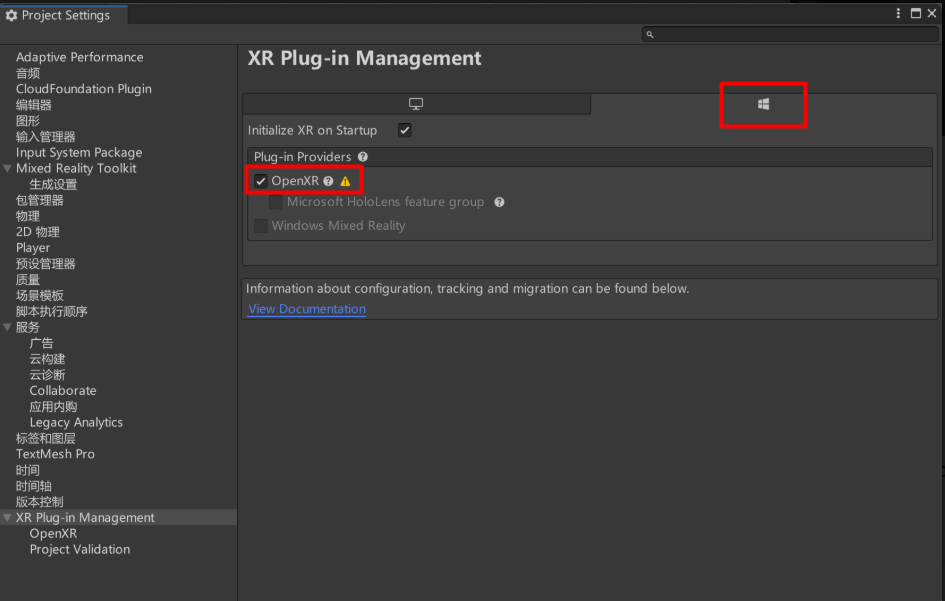Select the Project Settings window tab
945x601 pixels.
[x=64, y=15]
